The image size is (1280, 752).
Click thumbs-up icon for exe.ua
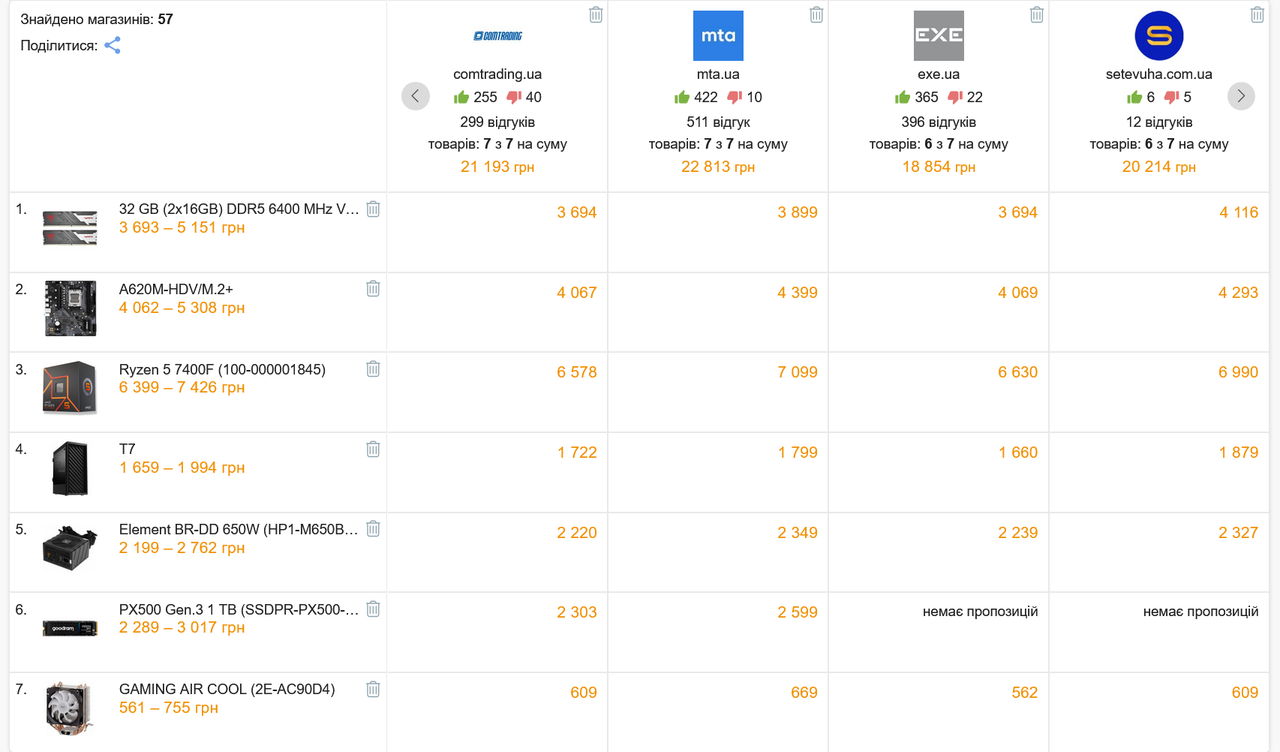[x=902, y=97]
